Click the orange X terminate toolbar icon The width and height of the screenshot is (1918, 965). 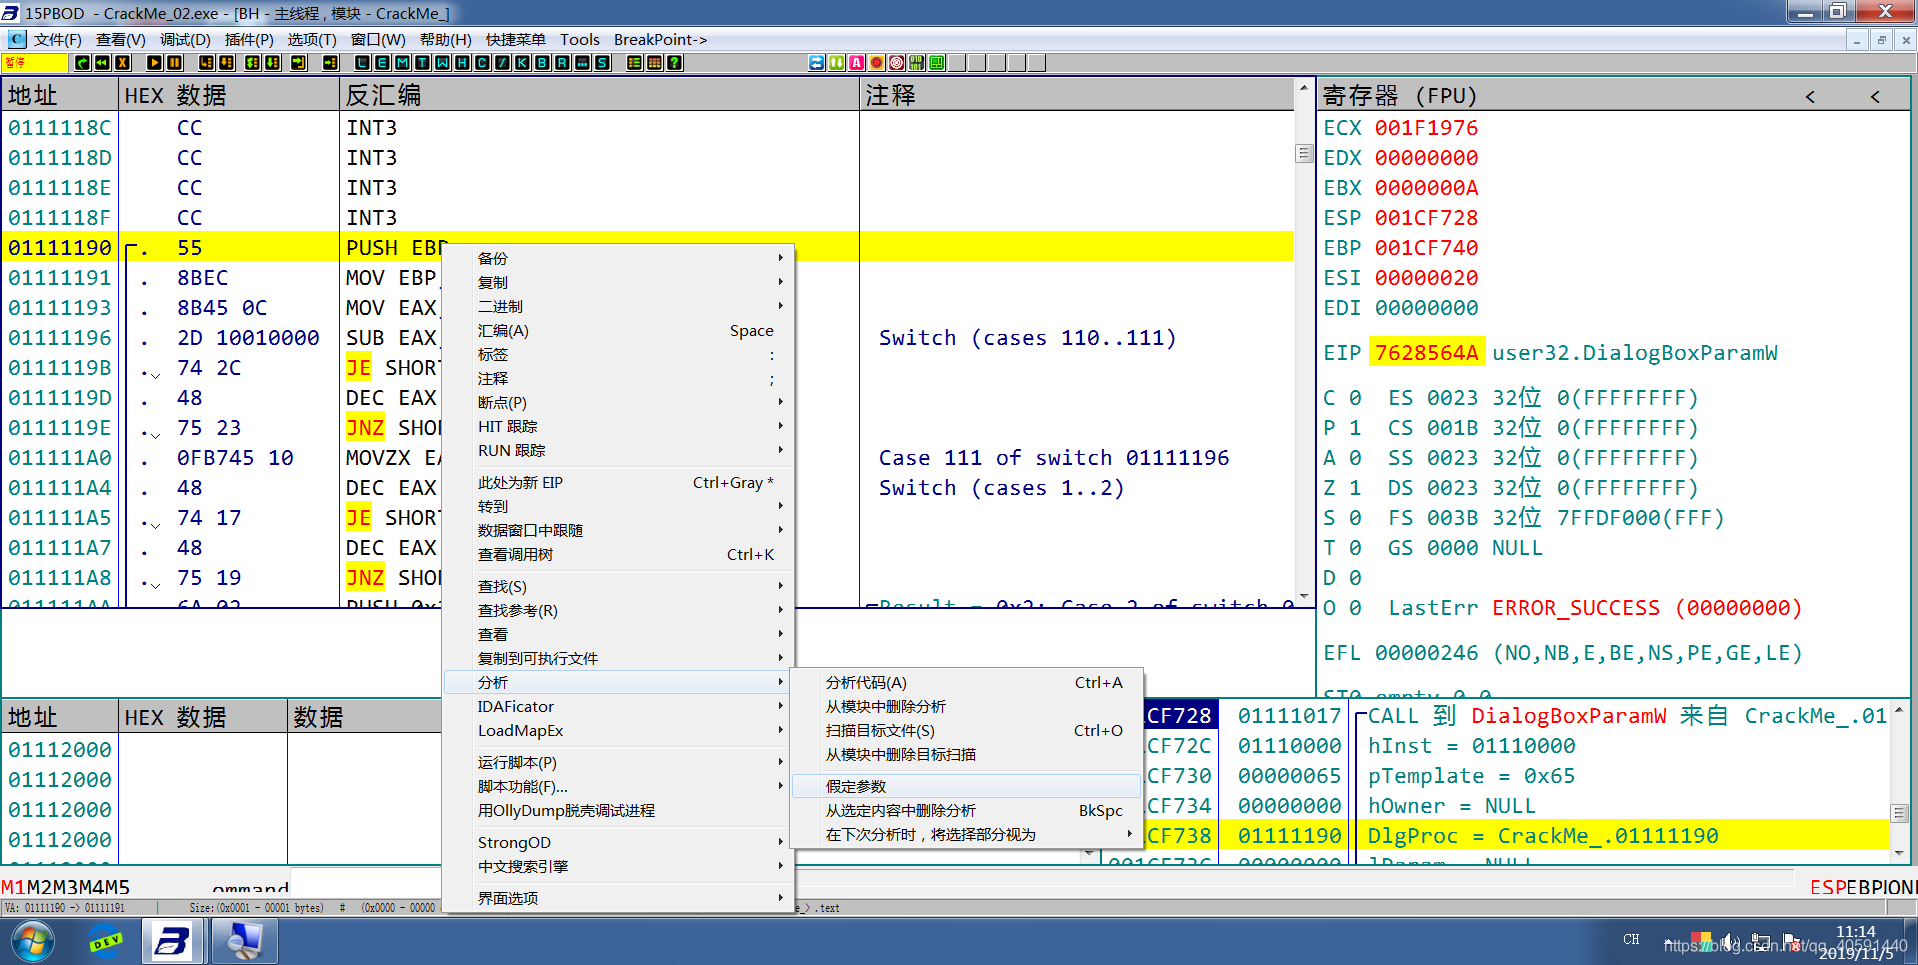click(x=123, y=62)
